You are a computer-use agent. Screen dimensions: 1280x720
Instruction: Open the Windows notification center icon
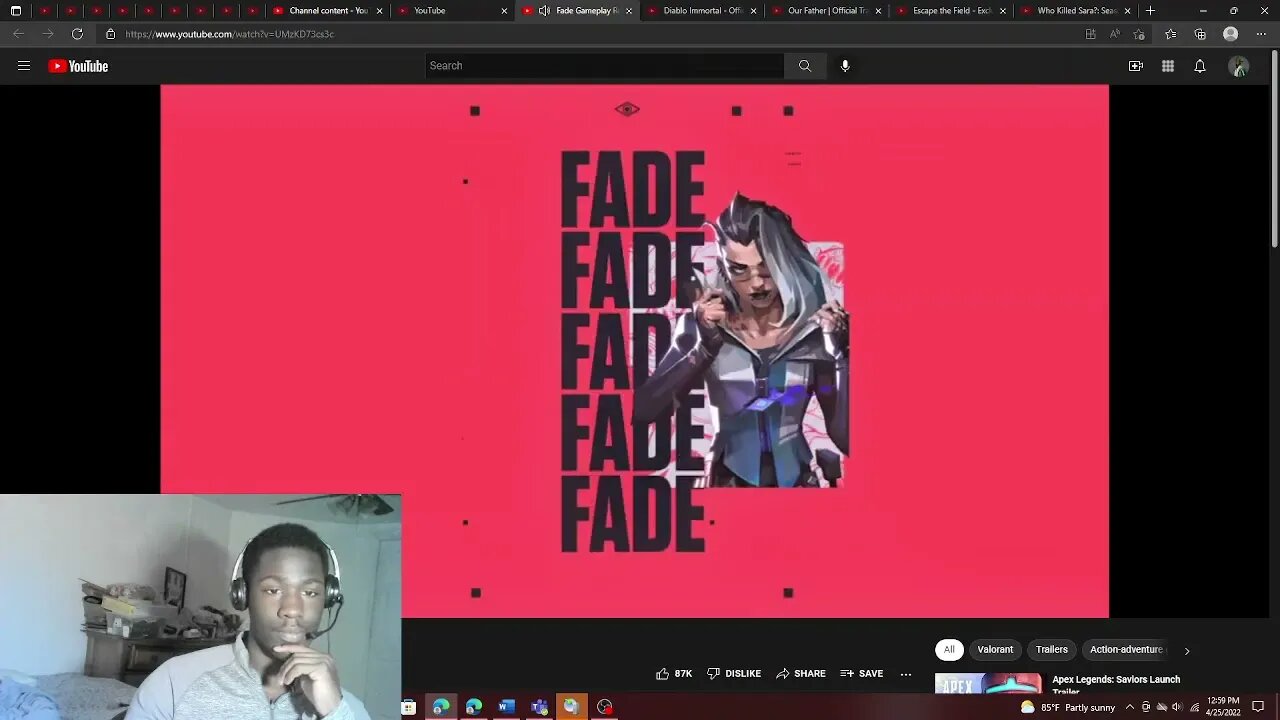coord(1258,707)
